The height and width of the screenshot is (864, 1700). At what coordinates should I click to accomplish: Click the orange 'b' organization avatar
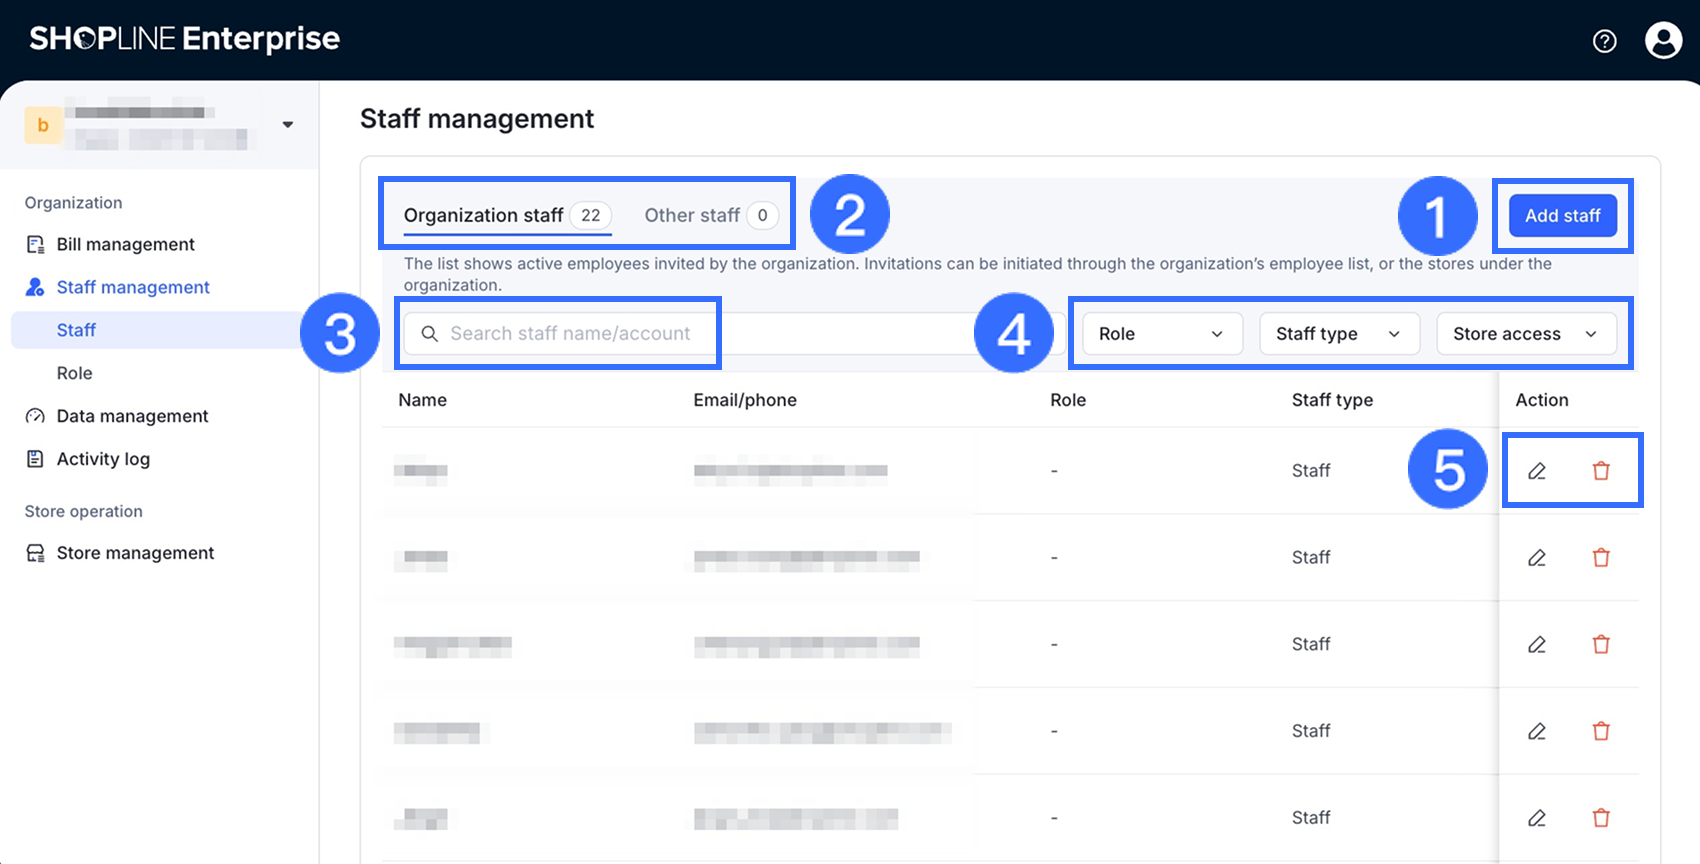point(43,125)
